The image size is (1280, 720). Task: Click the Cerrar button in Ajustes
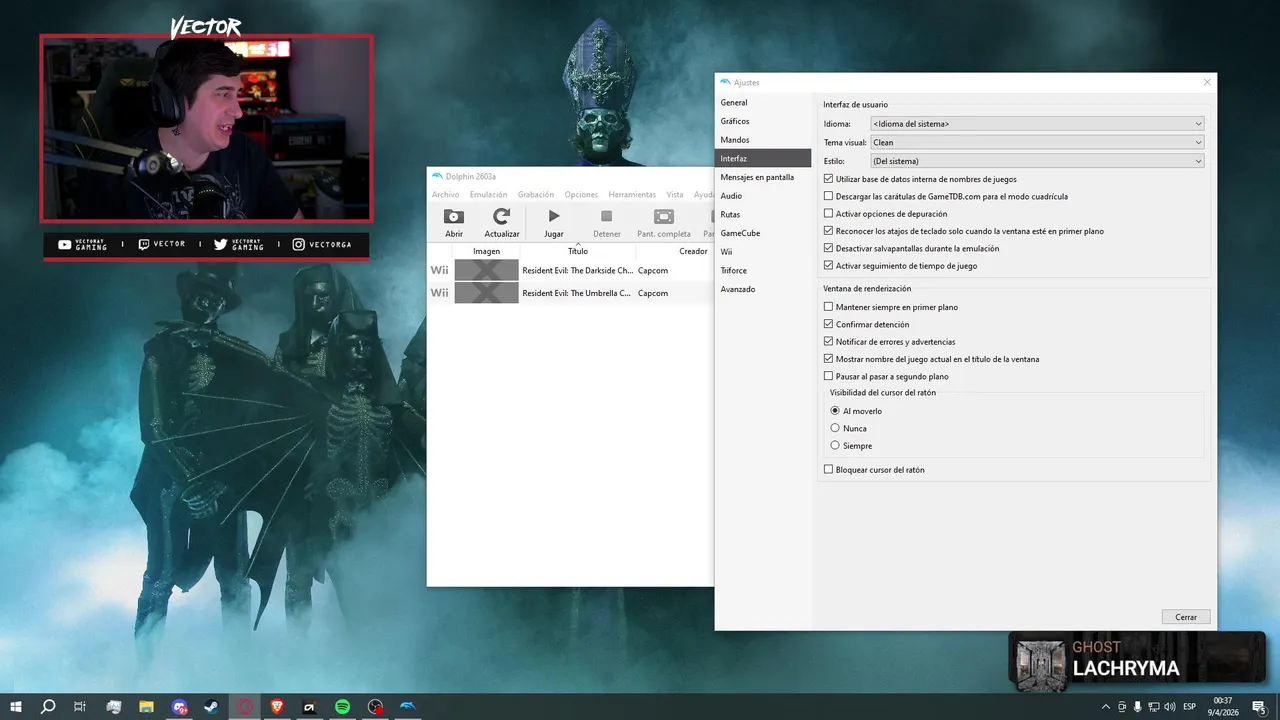[1186, 617]
